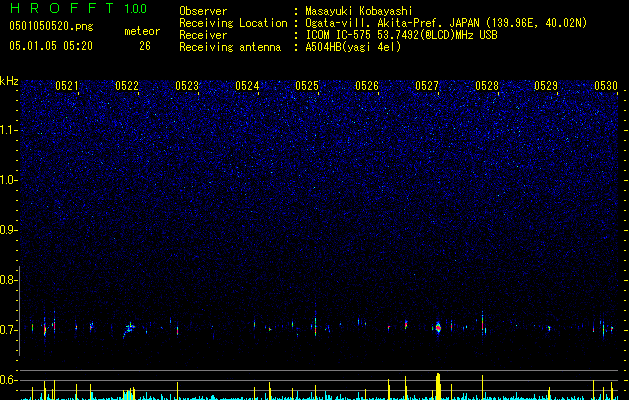Click the 0530 time marker
The width and height of the screenshot is (629, 400).
pos(606,85)
